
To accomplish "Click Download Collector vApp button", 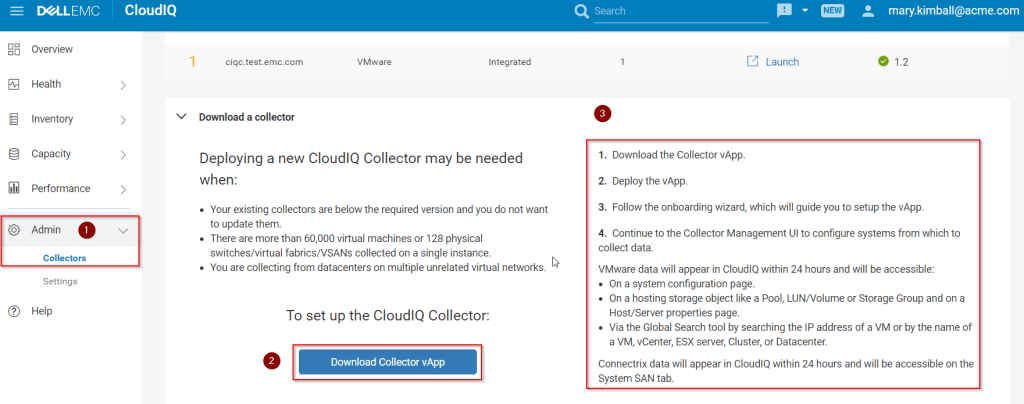I will [x=388, y=362].
